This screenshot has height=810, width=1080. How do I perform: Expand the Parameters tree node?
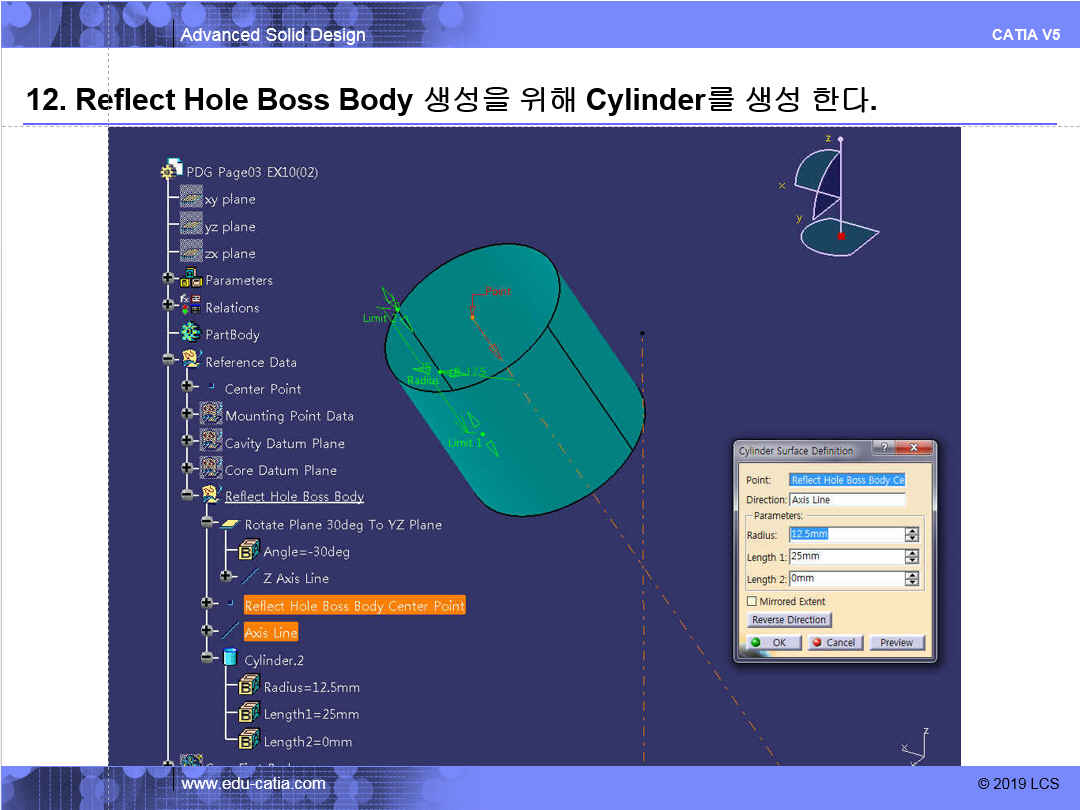(x=167, y=280)
